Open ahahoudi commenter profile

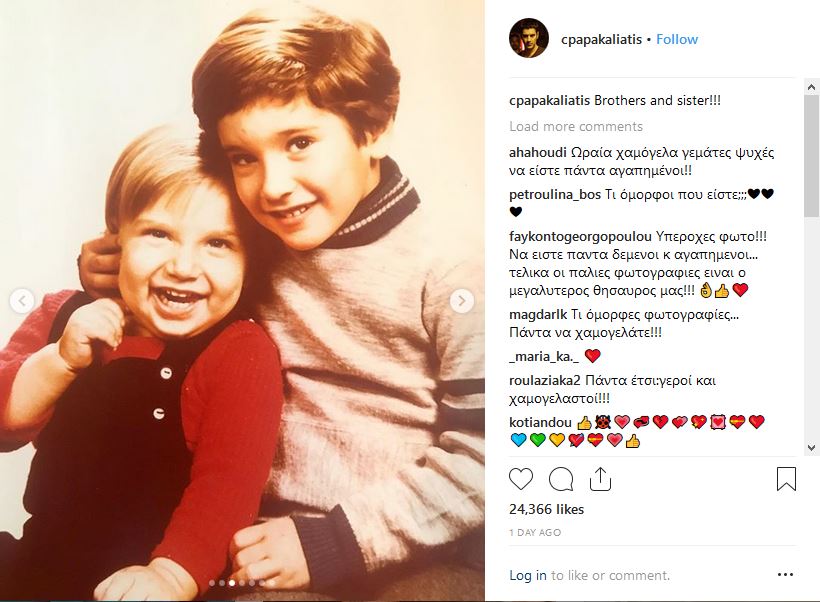pos(538,153)
